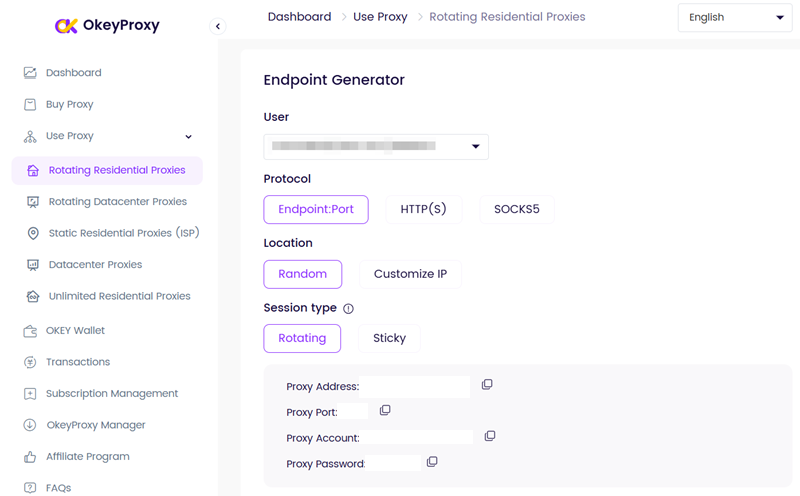Click the Proxy Port field
The height and width of the screenshot is (496, 800).
pos(353,411)
